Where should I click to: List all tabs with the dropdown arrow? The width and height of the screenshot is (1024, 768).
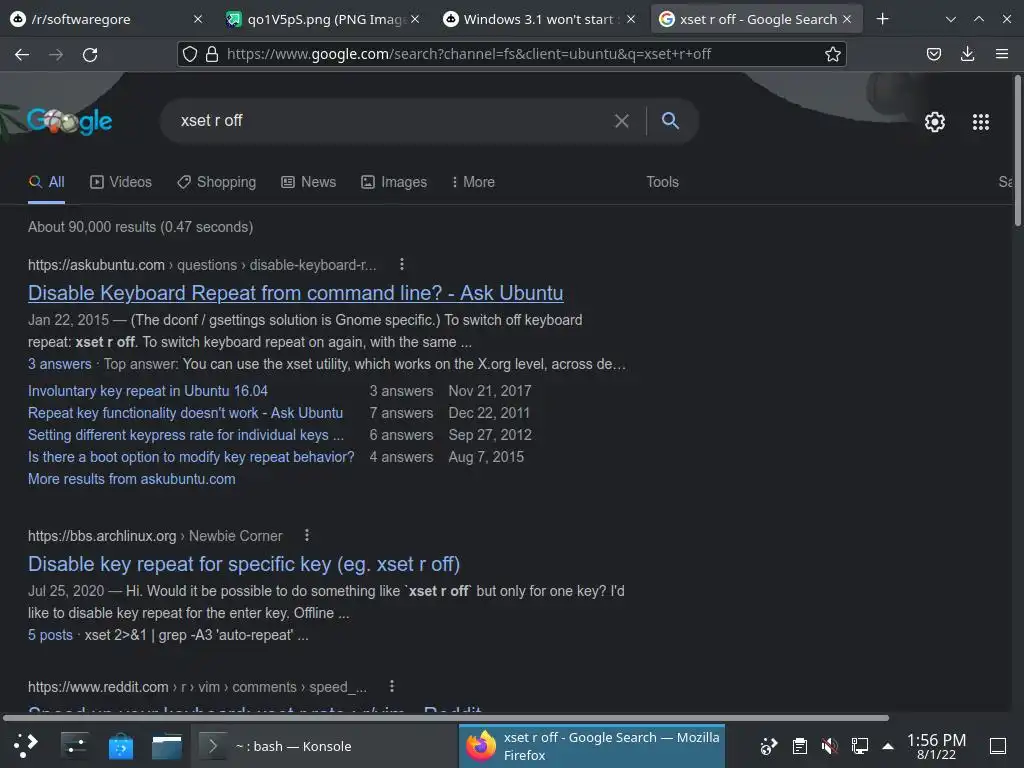tap(951, 19)
